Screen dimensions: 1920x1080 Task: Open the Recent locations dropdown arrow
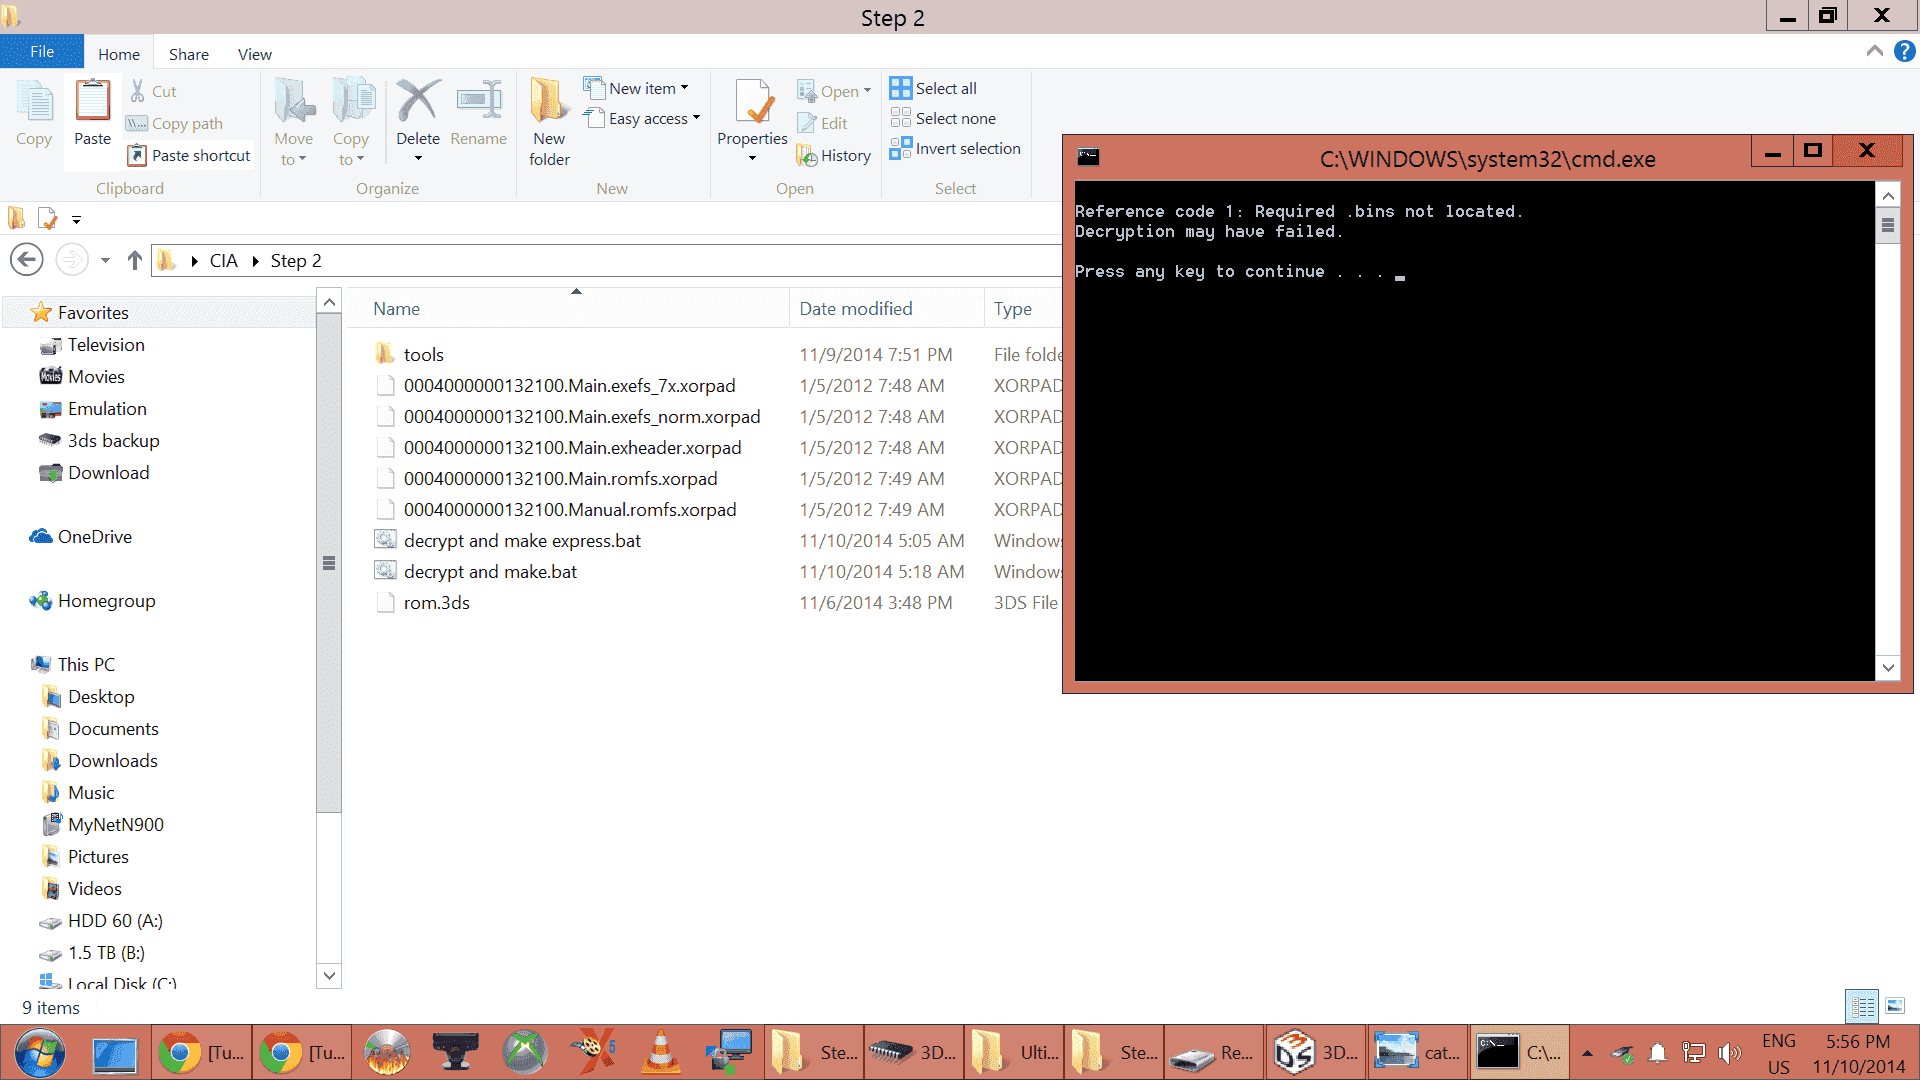pyautogui.click(x=105, y=260)
